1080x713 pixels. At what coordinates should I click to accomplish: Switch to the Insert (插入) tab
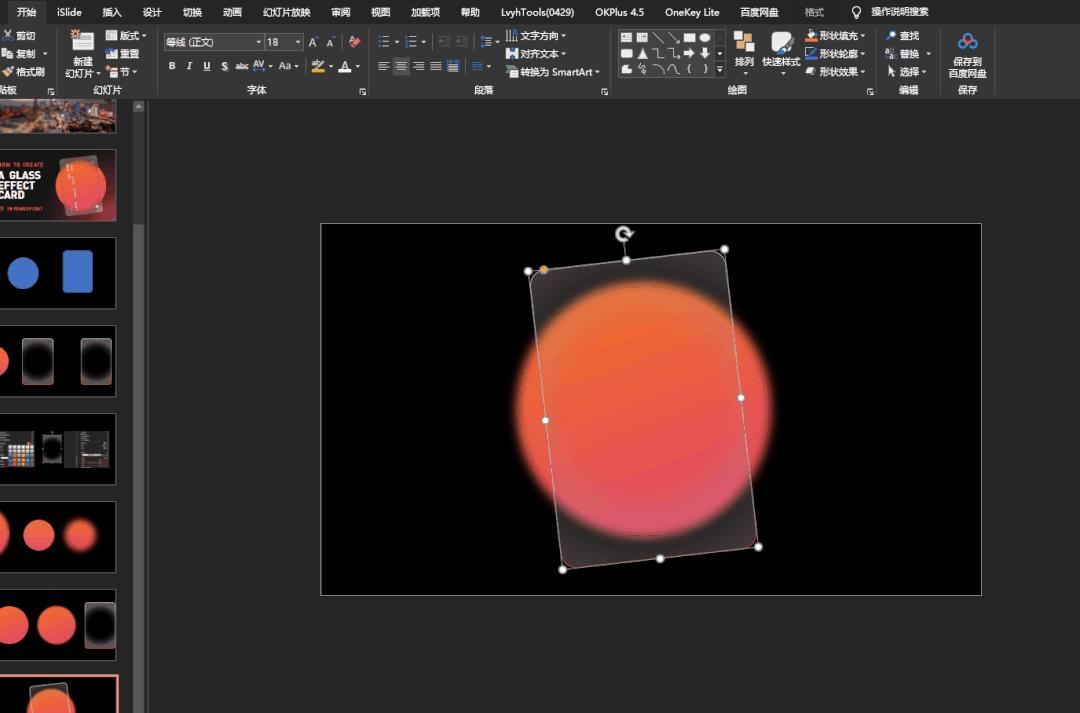point(112,12)
